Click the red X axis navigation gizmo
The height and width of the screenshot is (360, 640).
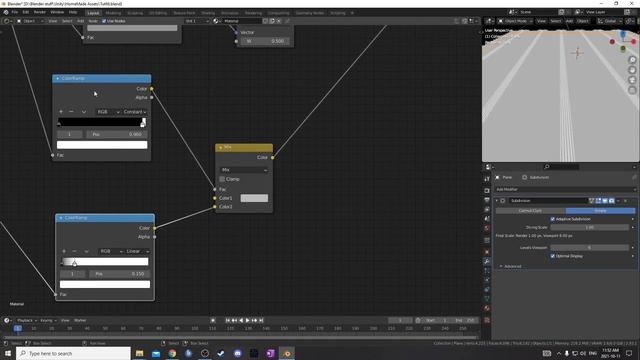click(633, 42)
